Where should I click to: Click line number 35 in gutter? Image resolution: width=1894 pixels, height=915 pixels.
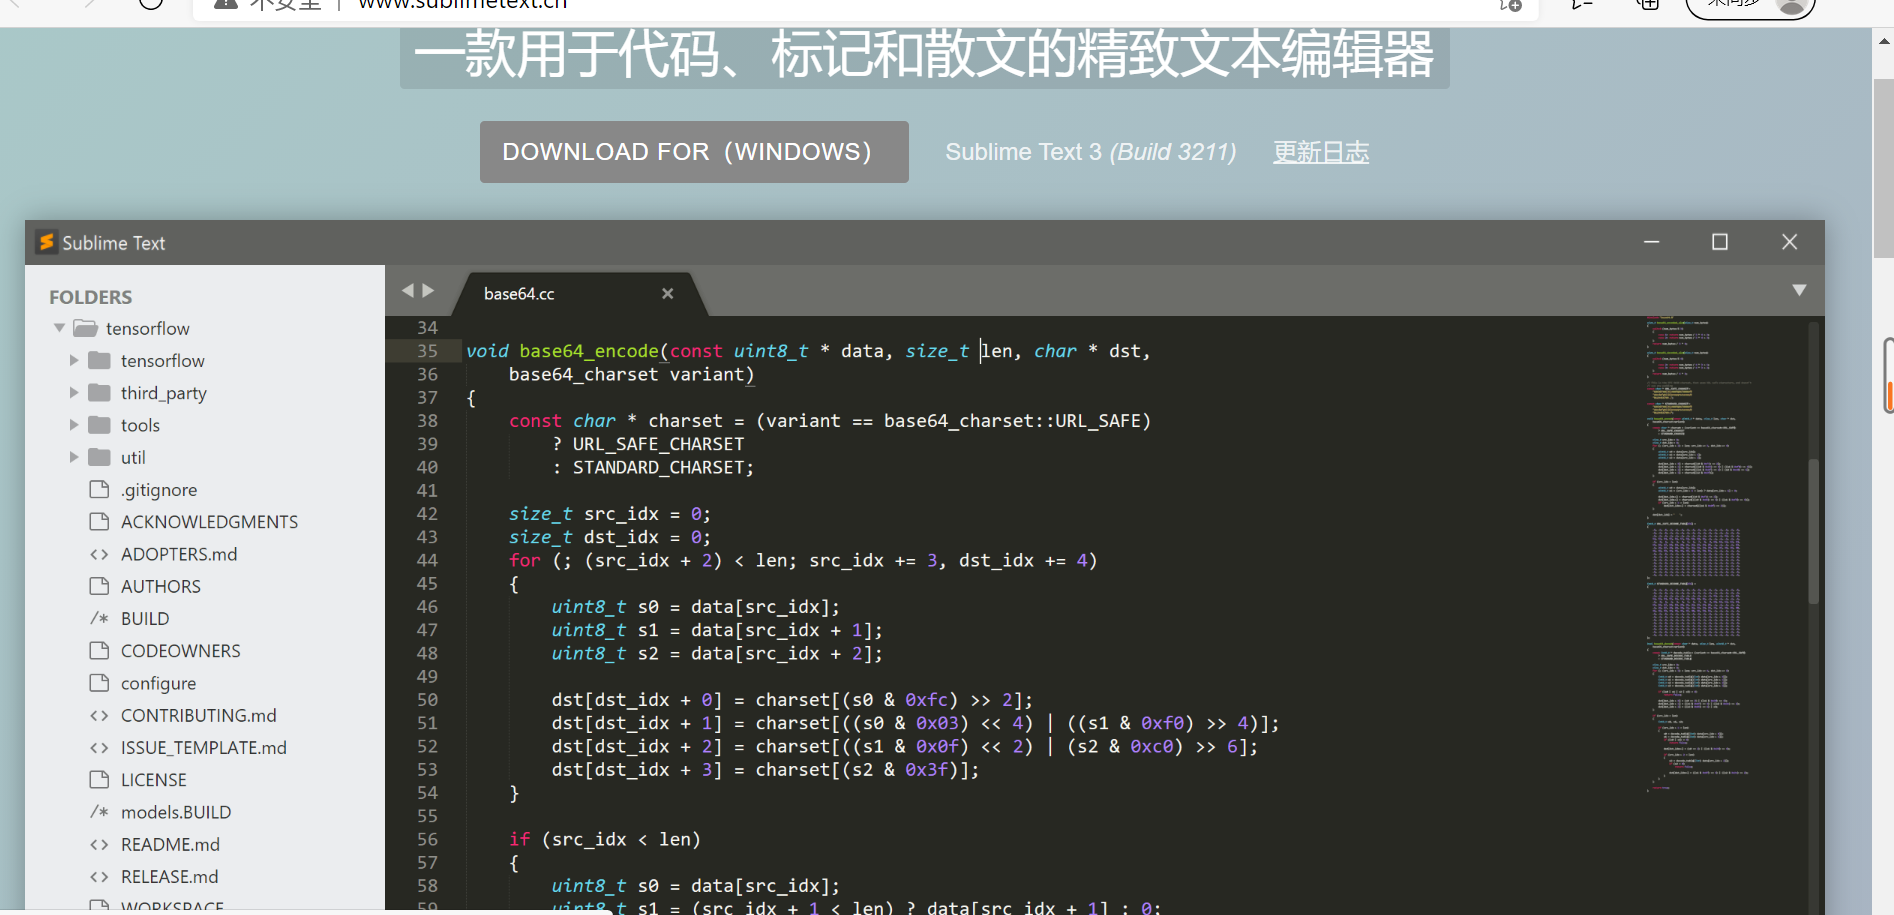tap(427, 351)
